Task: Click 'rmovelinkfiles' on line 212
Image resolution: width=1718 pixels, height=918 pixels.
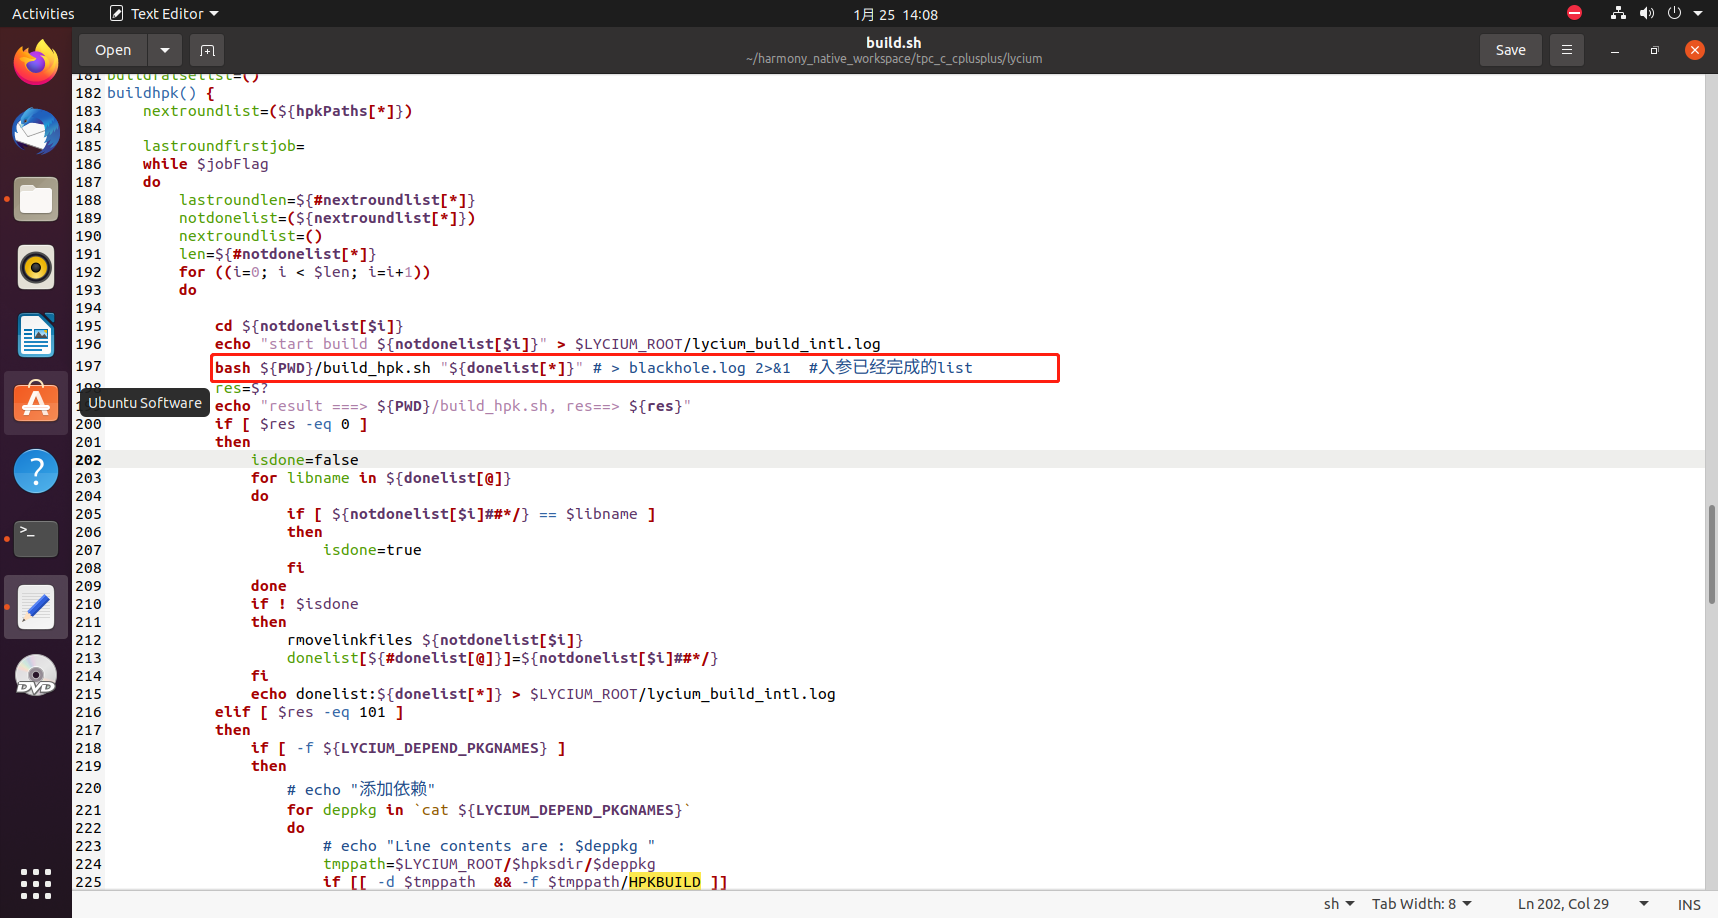Action: coord(349,640)
